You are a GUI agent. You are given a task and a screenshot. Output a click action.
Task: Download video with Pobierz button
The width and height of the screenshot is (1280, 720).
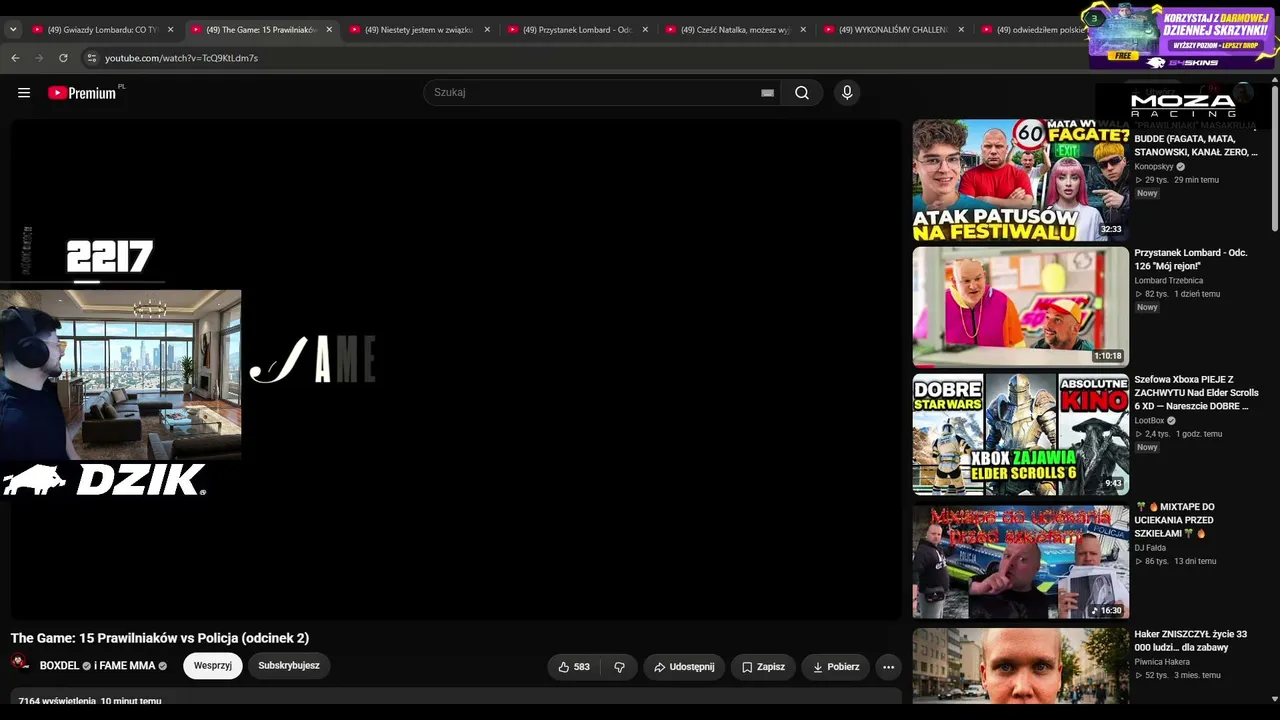point(835,667)
